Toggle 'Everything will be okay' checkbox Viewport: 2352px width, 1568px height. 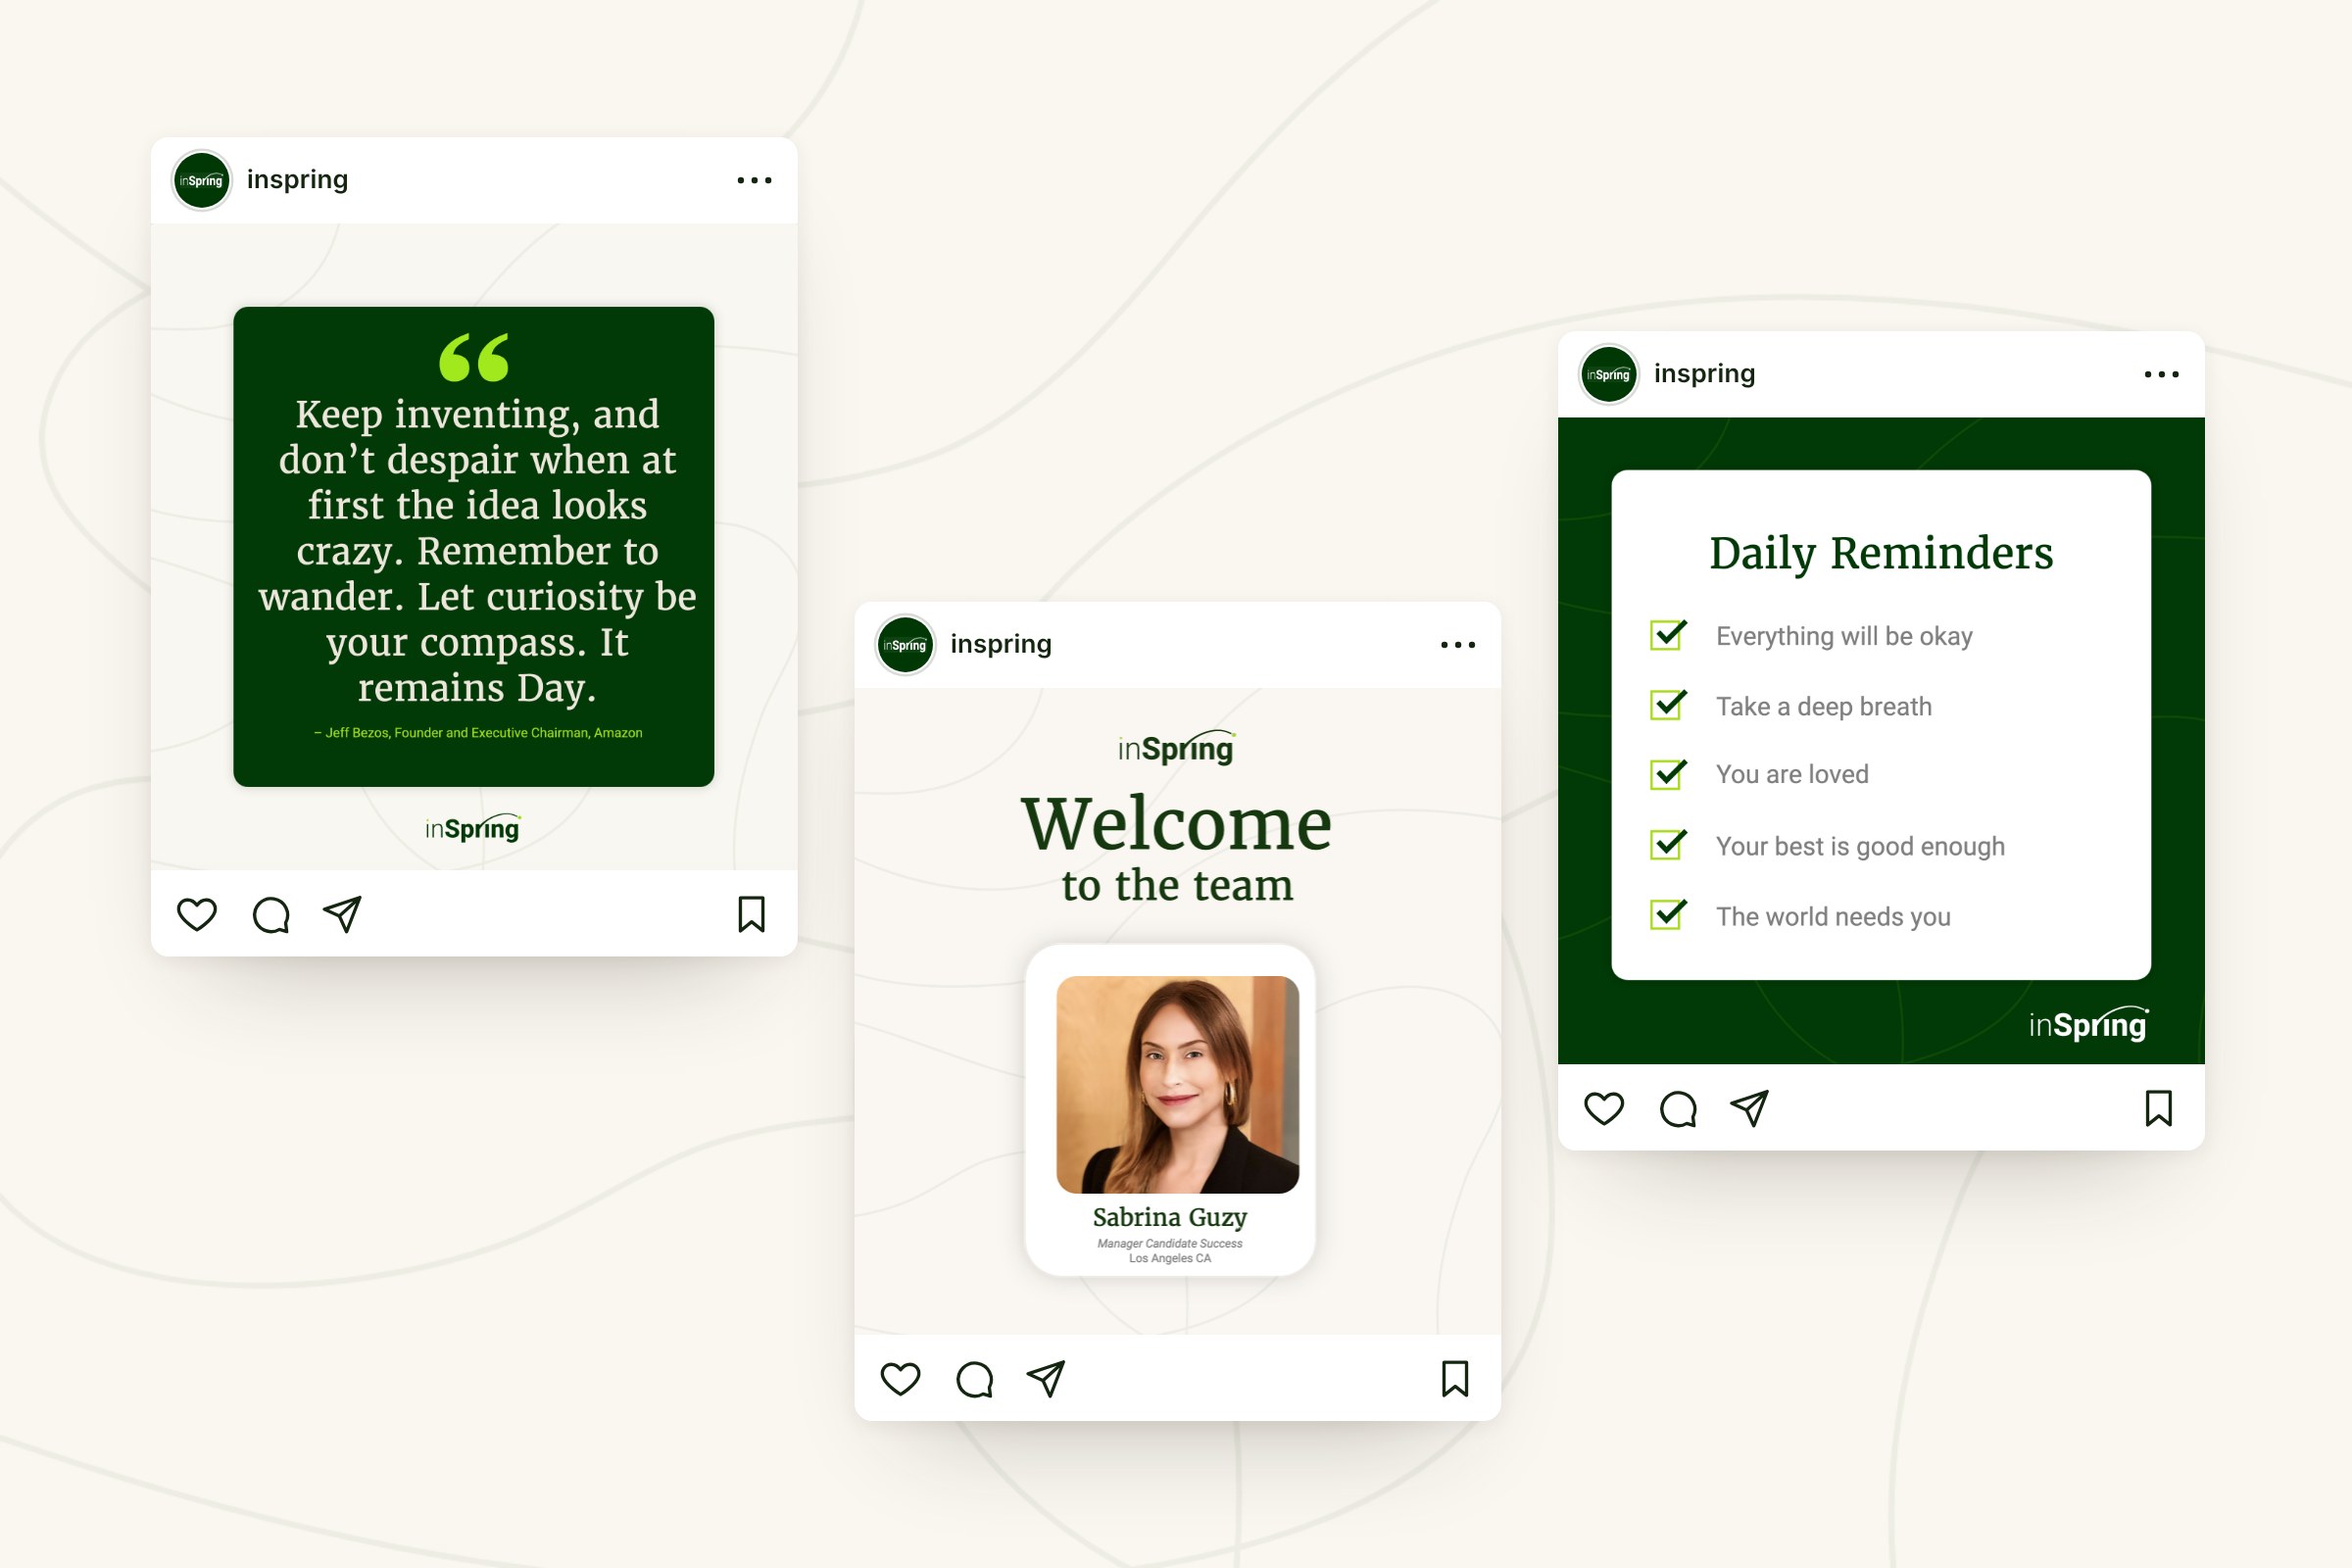coord(1668,634)
